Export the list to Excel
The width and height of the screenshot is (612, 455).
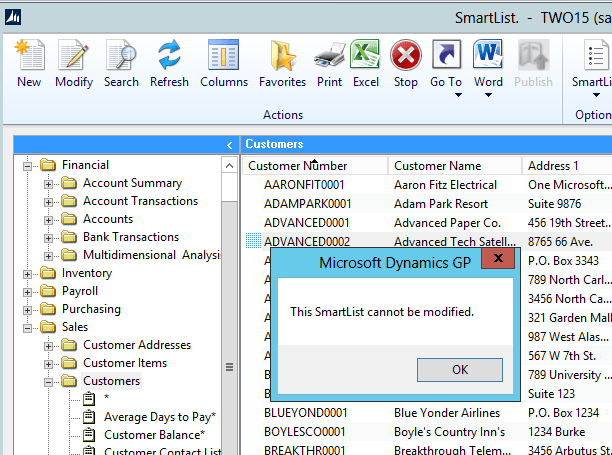point(365,55)
